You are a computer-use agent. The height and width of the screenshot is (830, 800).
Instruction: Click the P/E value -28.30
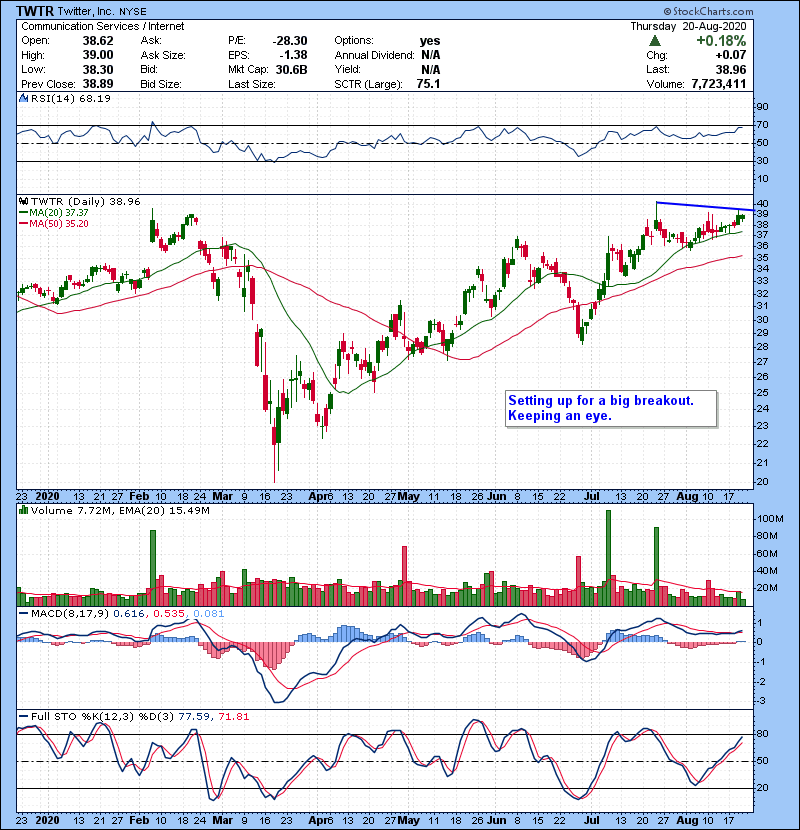(290, 41)
